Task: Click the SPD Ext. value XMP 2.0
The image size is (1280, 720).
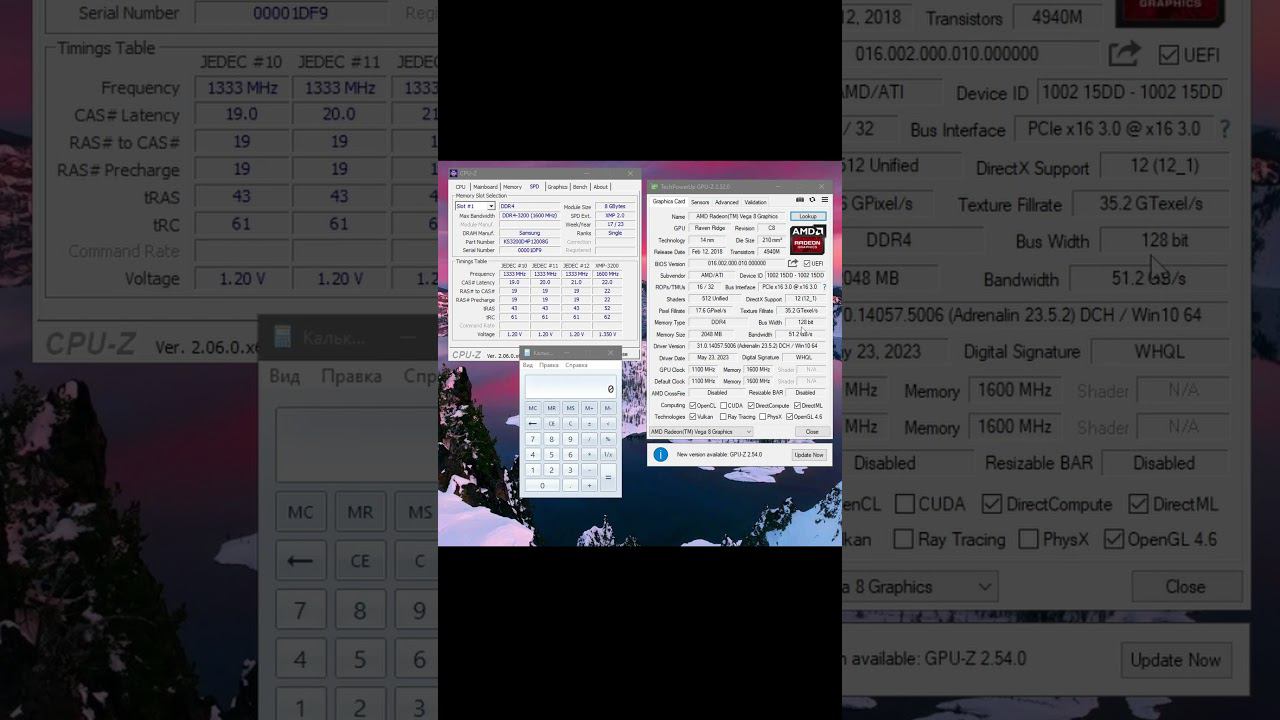Action: click(615, 215)
